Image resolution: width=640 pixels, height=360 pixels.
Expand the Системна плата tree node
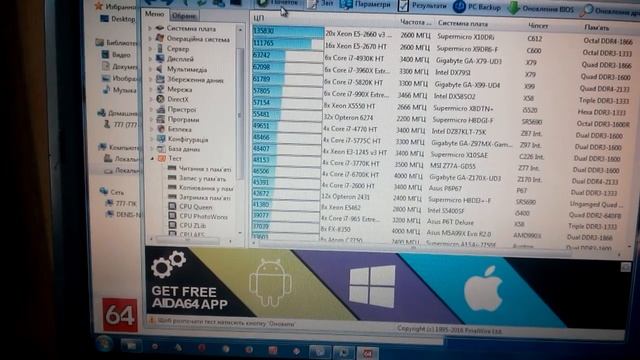[x=150, y=29]
